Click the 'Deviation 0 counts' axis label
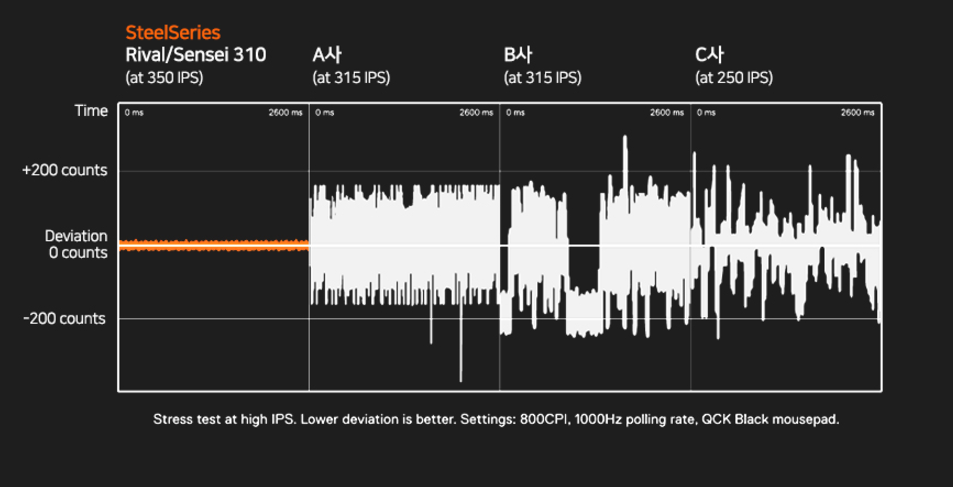 [78, 244]
